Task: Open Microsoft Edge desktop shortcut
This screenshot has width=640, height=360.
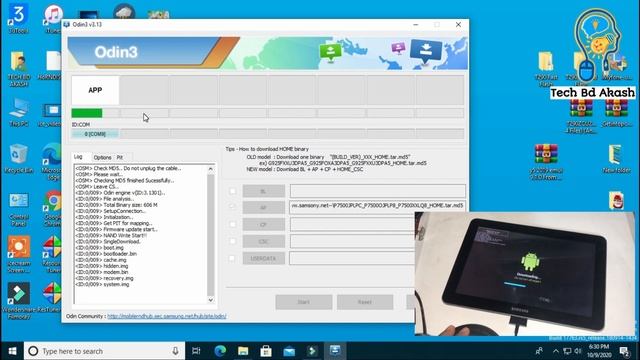Action: (x=52, y=161)
